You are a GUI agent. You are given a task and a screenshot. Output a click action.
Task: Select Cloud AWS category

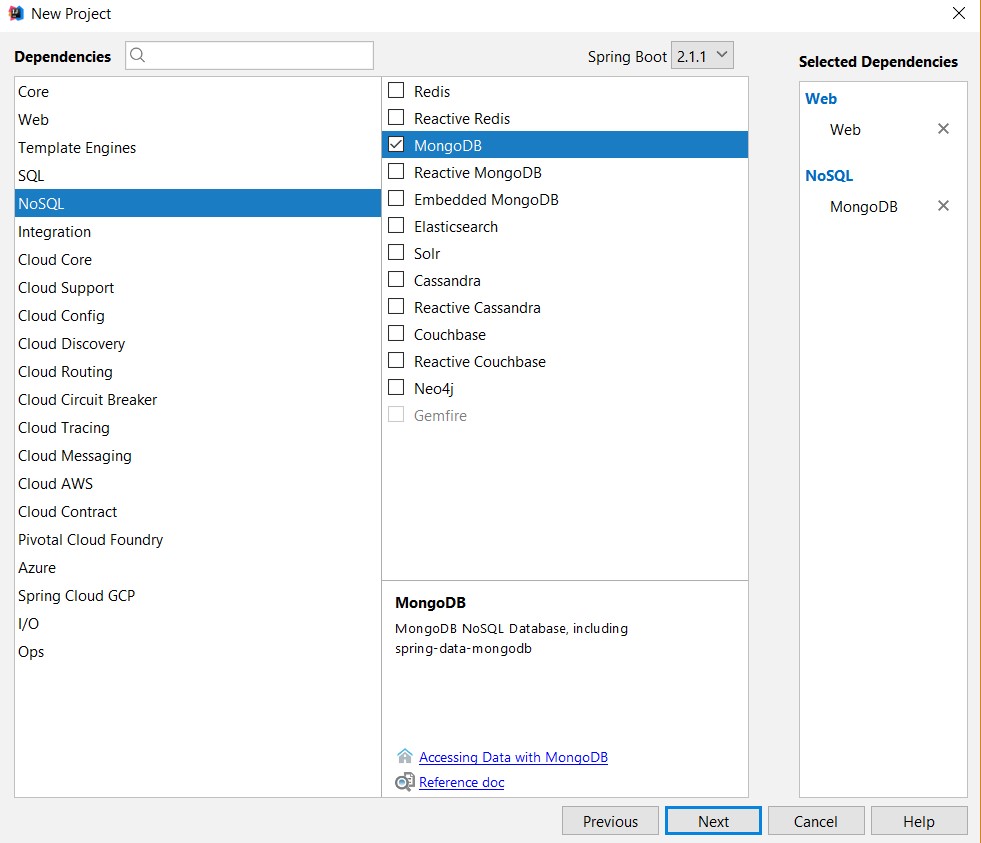pyautogui.click(x=198, y=484)
